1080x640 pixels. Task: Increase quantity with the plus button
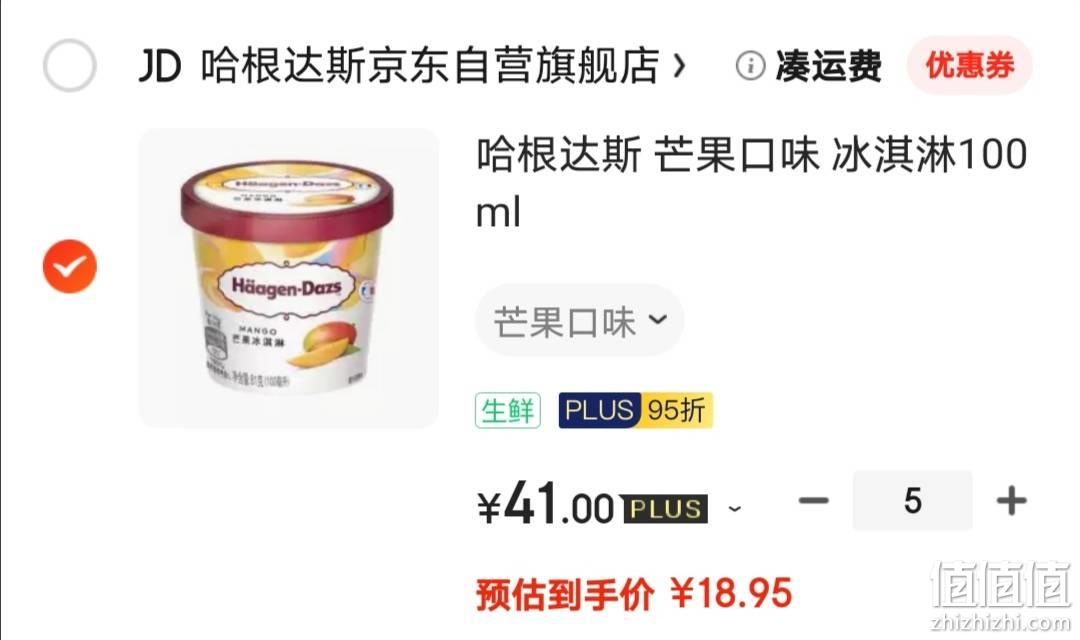(x=1011, y=500)
